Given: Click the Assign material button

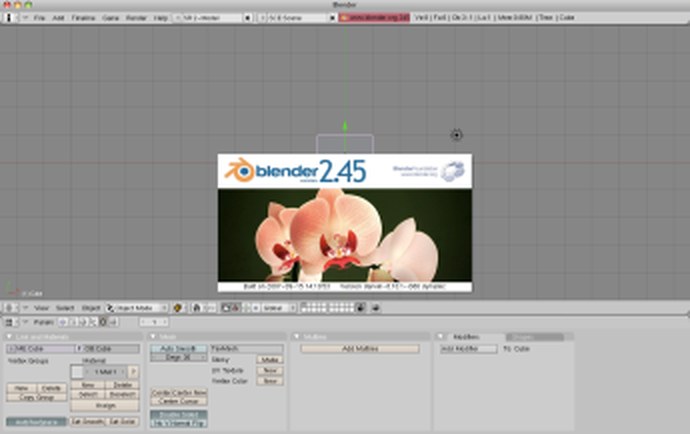Looking at the screenshot, I should pyautogui.click(x=105, y=405).
